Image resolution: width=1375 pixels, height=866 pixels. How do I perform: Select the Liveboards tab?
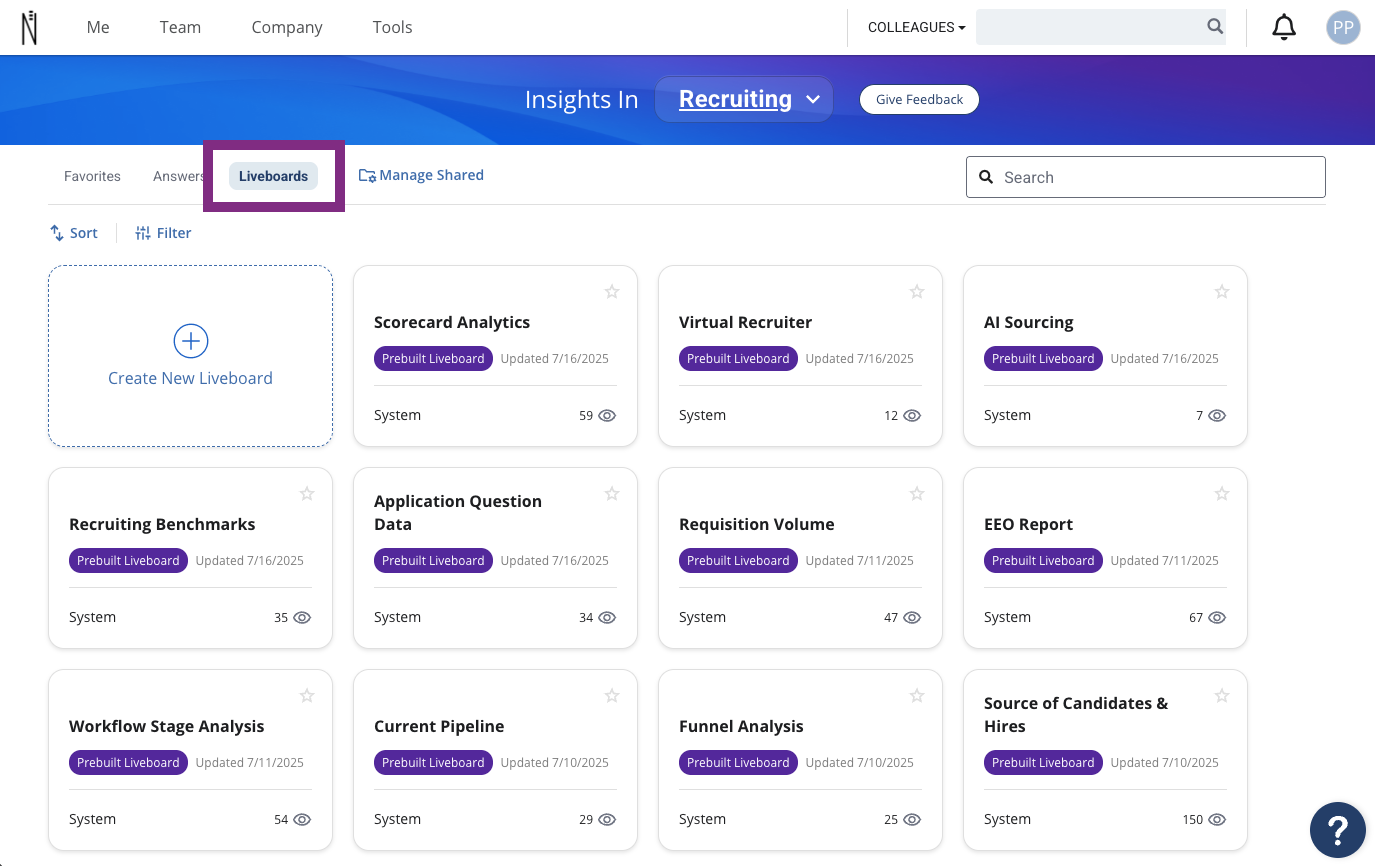(273, 176)
